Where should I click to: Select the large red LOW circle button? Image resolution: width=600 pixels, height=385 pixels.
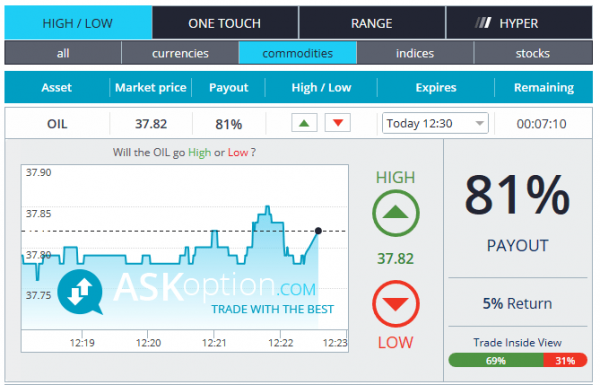point(396,304)
